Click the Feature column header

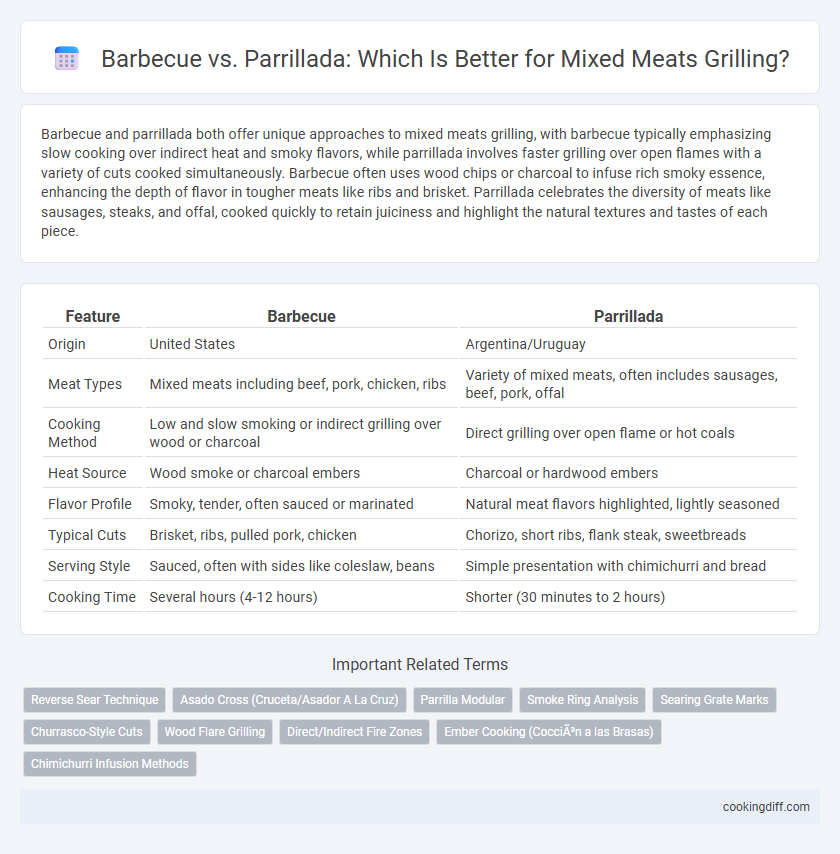tap(93, 316)
